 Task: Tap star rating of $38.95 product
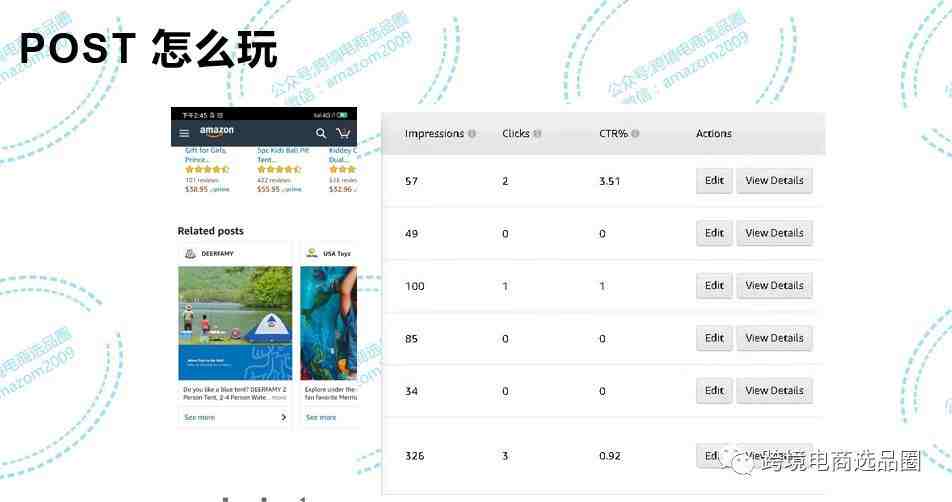[x=207, y=169]
